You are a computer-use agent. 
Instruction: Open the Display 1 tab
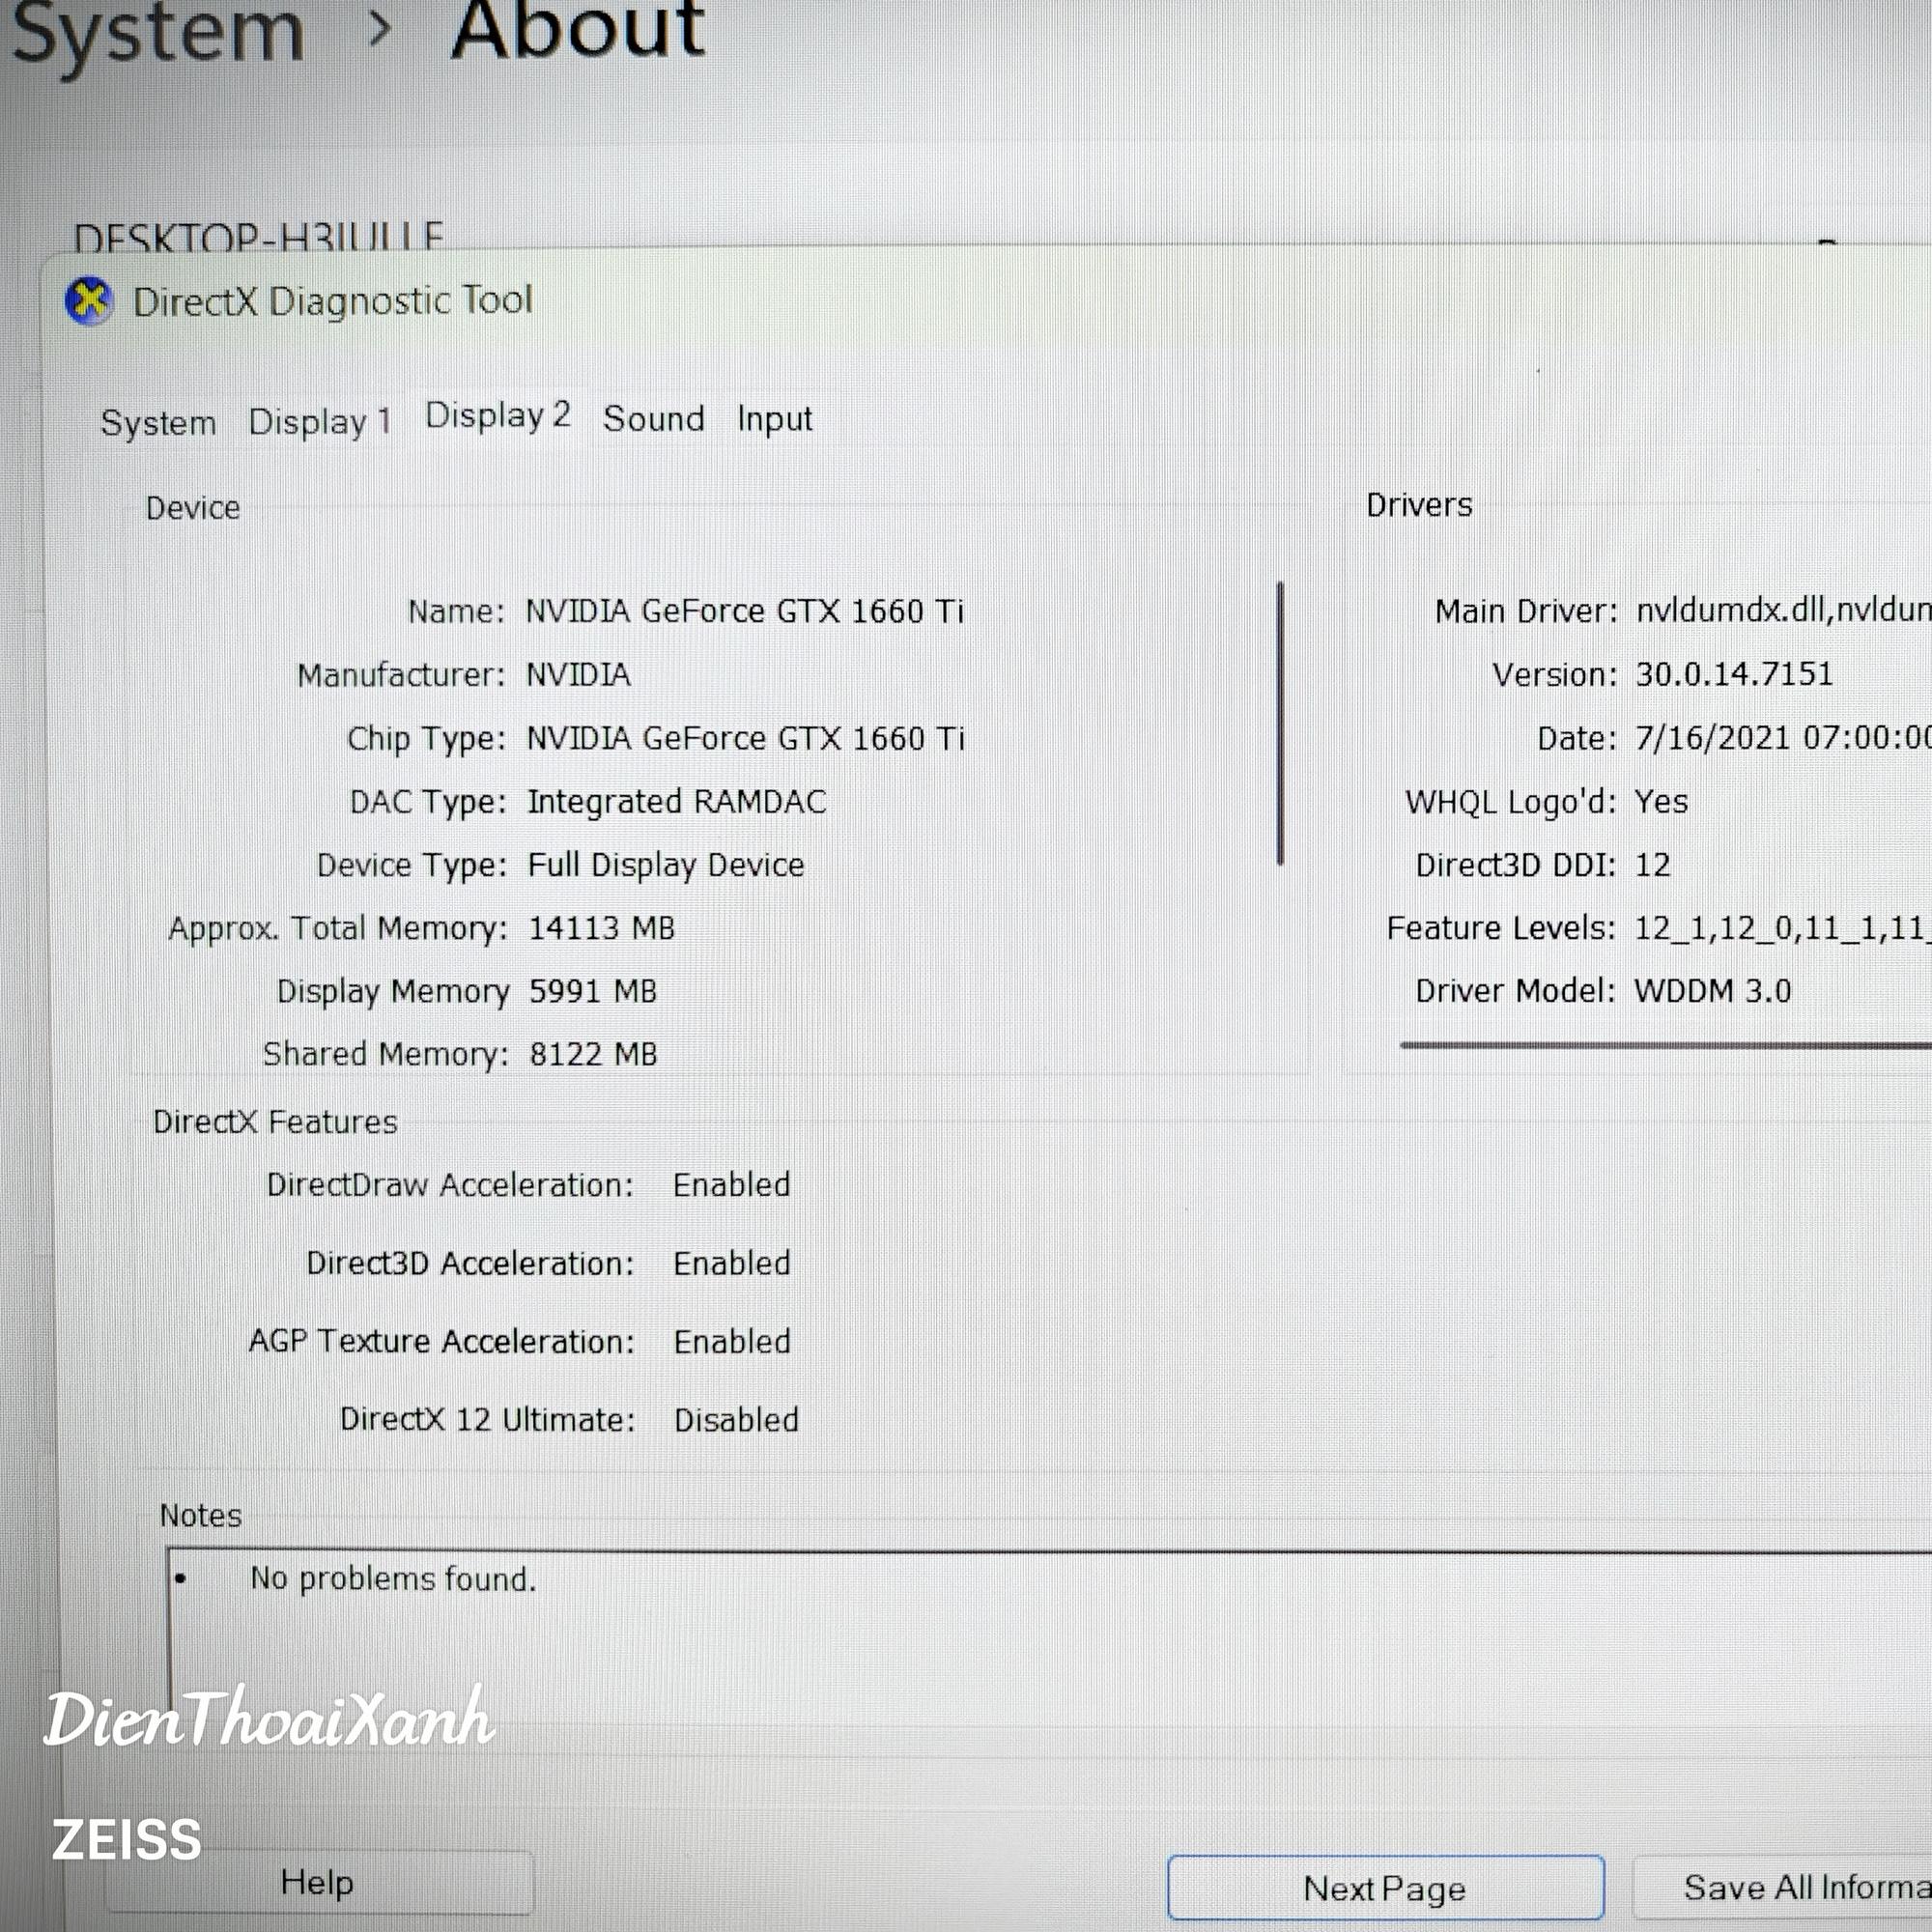pyautogui.click(x=320, y=422)
